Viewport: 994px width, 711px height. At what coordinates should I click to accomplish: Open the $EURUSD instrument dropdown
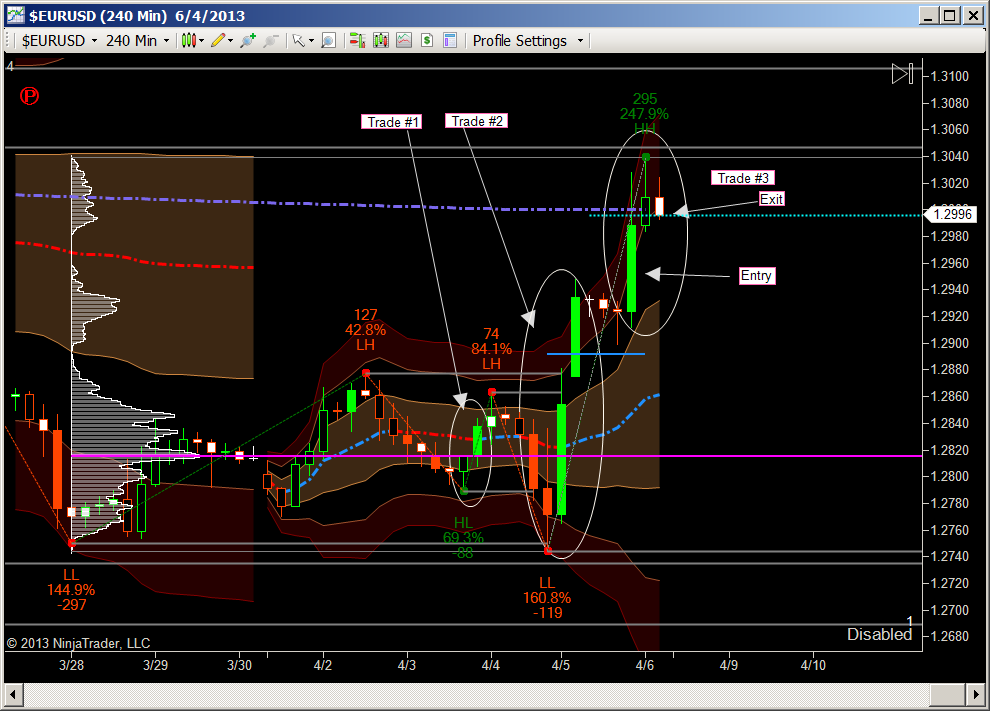point(59,41)
